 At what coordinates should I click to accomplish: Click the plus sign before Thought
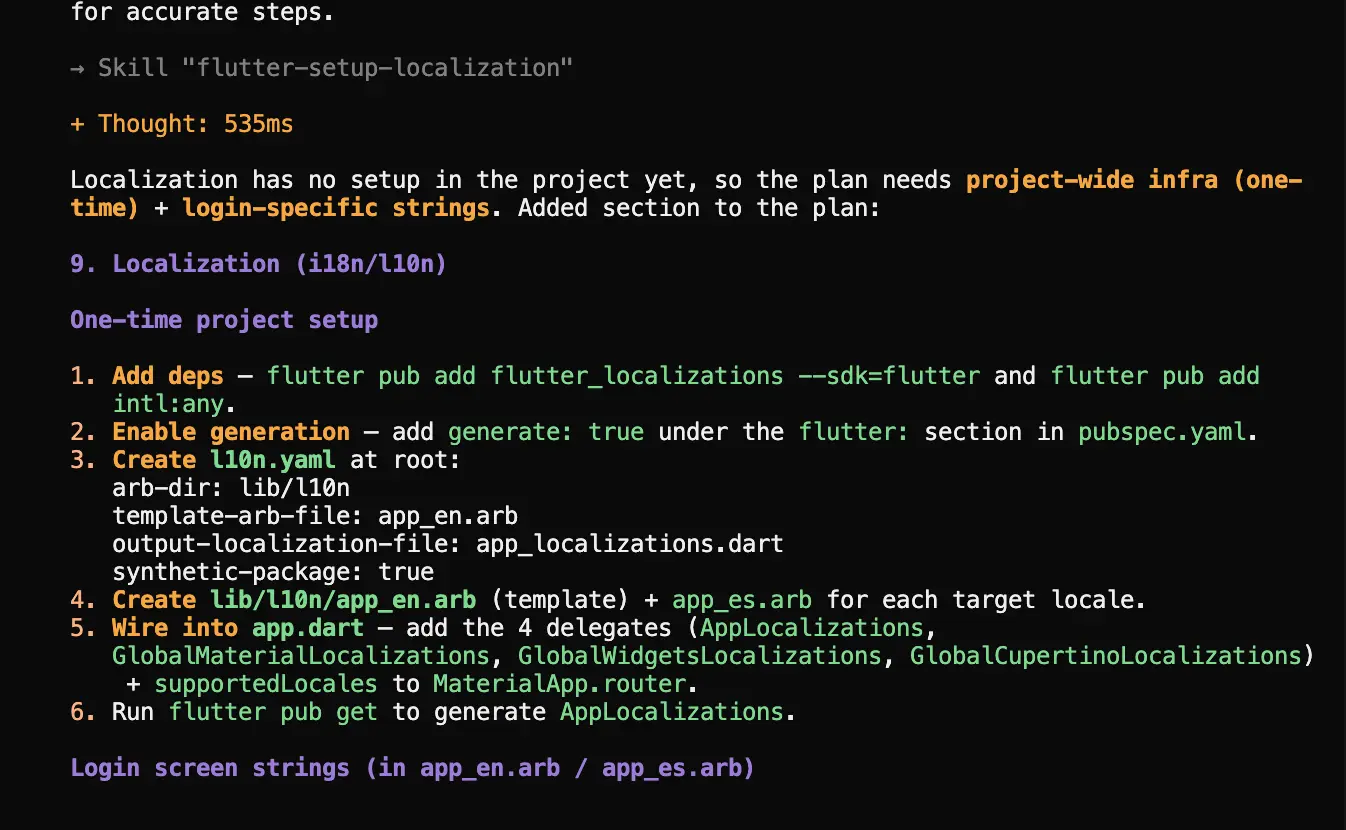[77, 124]
